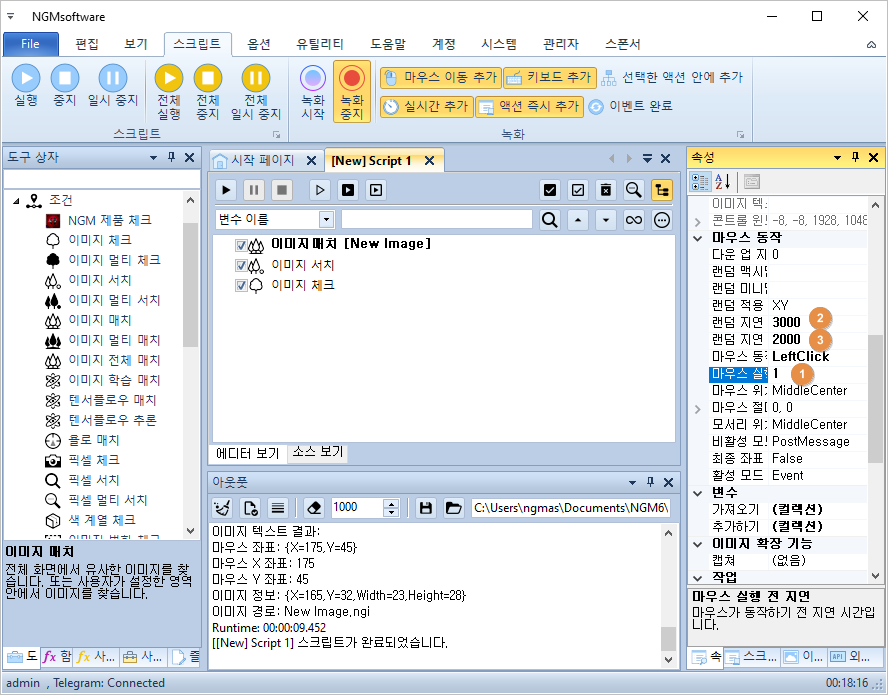
Task: Toggle checkbox for 이미지 서치 action
Action: point(241,265)
